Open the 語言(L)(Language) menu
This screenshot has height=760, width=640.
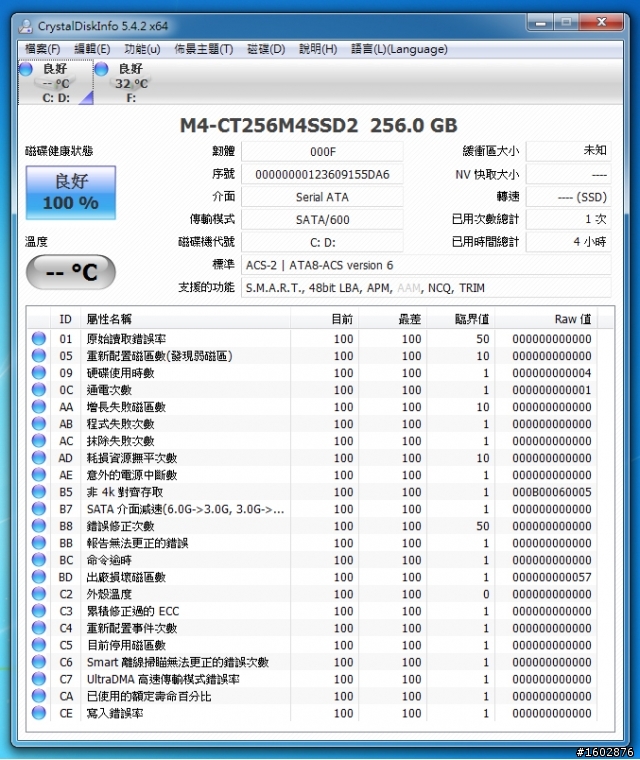pyautogui.click(x=399, y=49)
